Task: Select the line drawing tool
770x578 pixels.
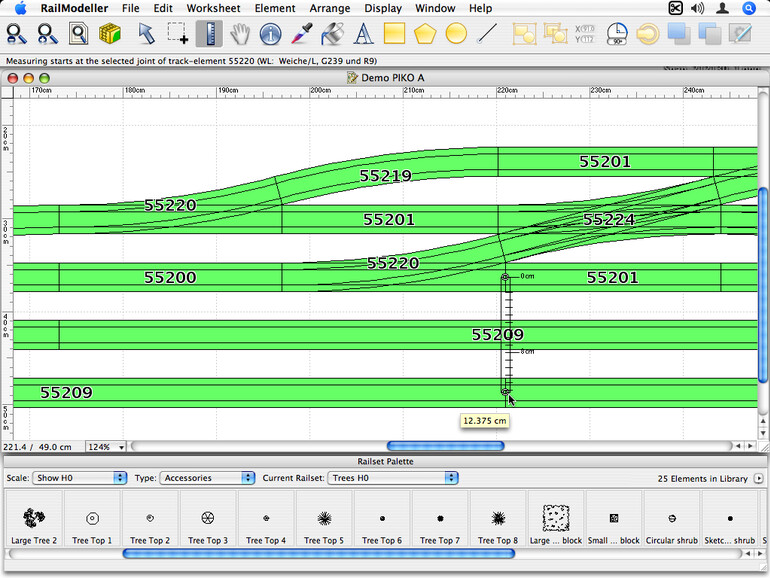Action: pos(487,34)
